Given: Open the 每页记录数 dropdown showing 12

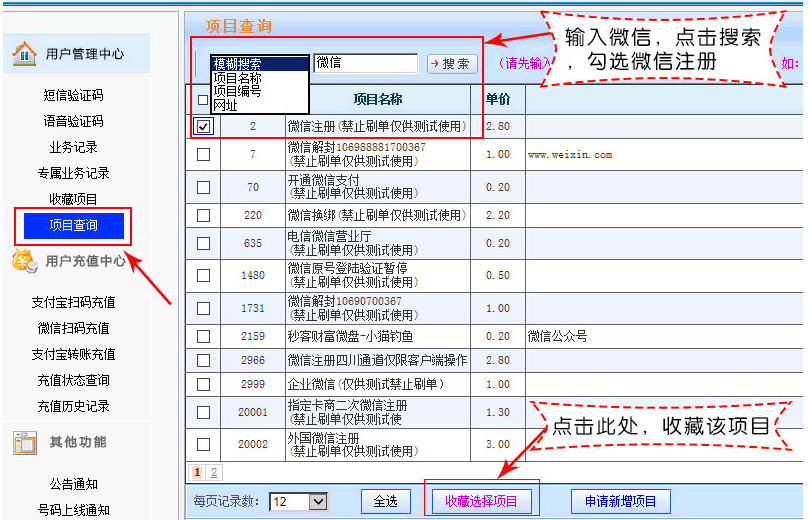Looking at the screenshot, I should coord(298,501).
